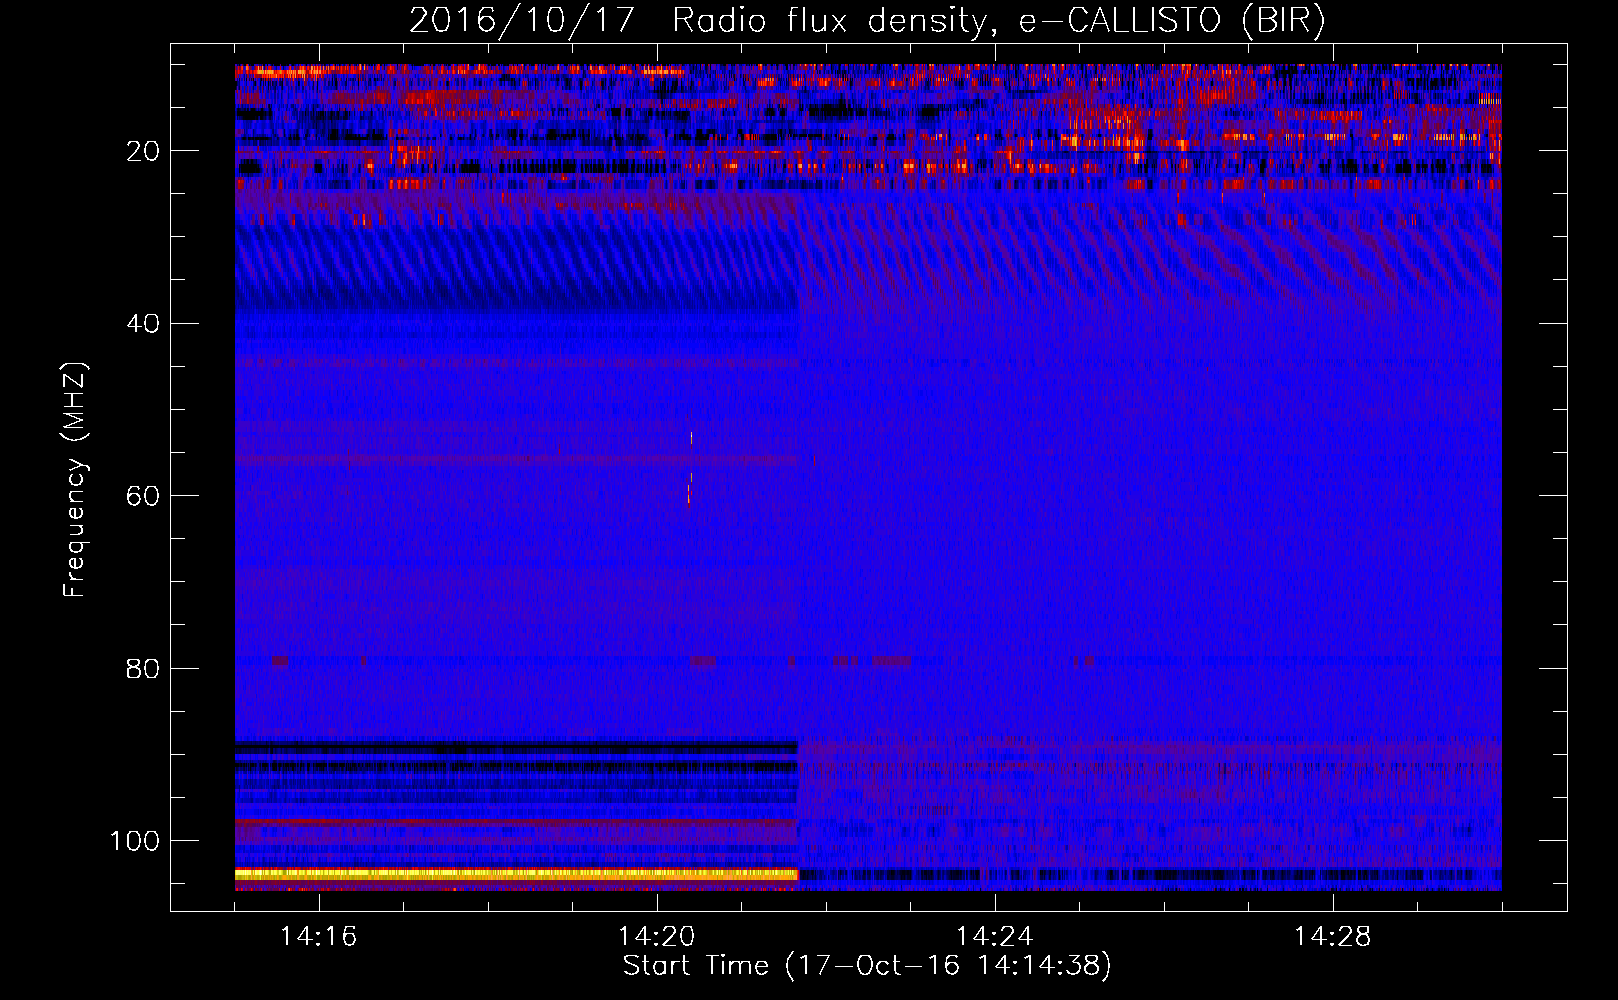Click the frequency tick label "60"

click(144, 496)
